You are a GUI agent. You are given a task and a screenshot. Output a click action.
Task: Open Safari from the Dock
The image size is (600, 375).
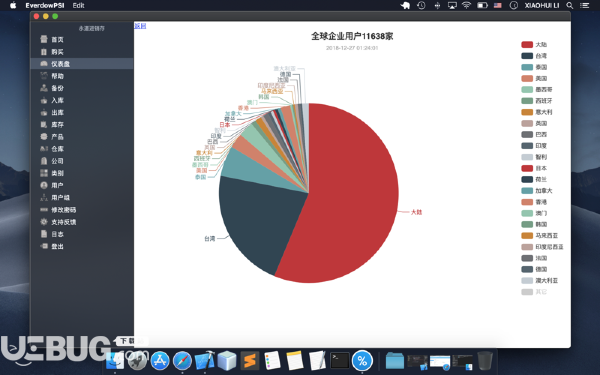(182, 361)
